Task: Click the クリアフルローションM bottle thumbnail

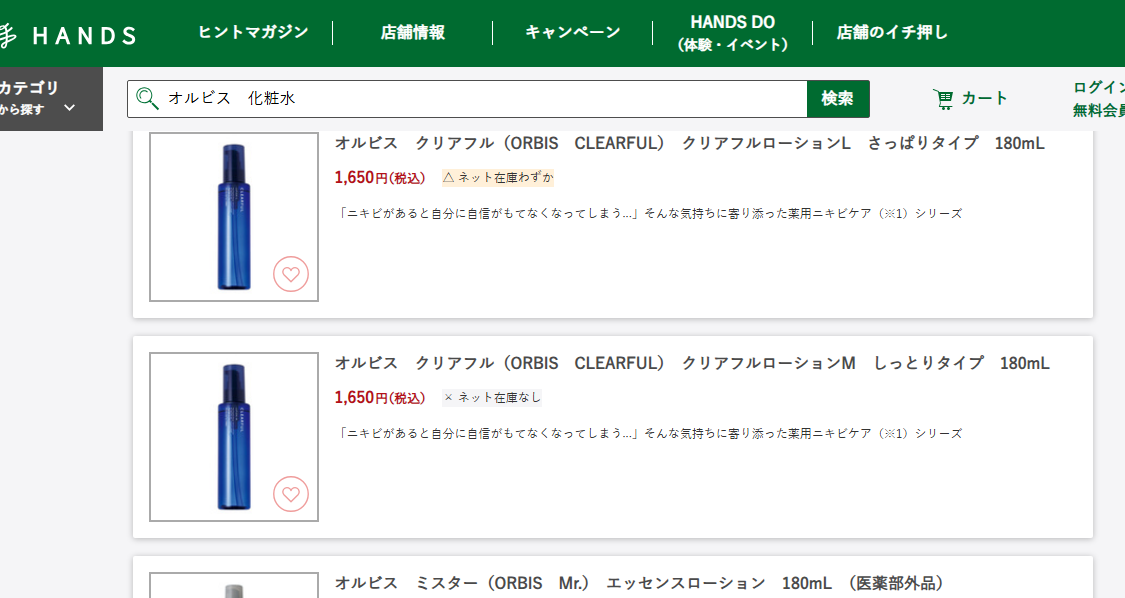Action: tap(234, 436)
